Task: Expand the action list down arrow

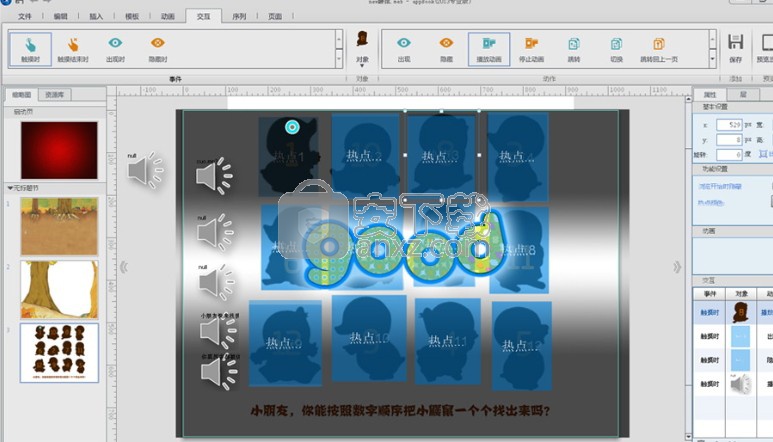Action: pyautogui.click(x=712, y=59)
